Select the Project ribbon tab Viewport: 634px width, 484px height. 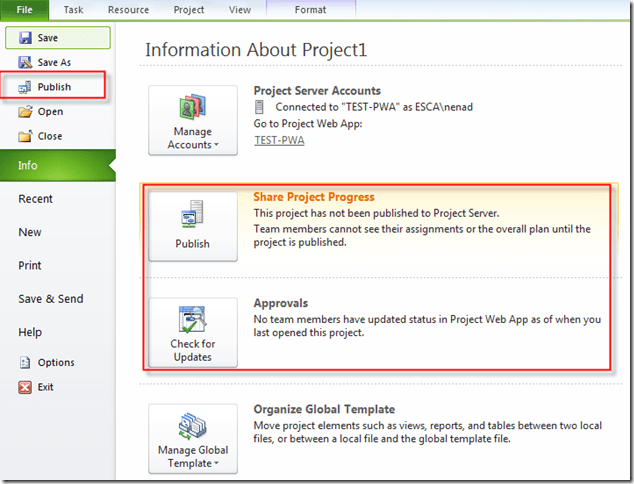pos(188,10)
